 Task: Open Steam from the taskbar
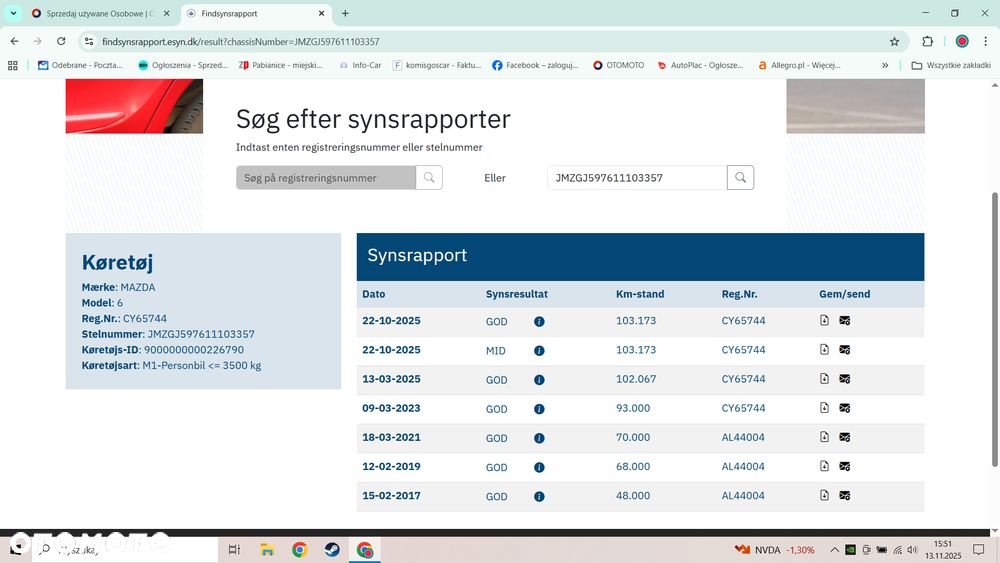pos(332,550)
